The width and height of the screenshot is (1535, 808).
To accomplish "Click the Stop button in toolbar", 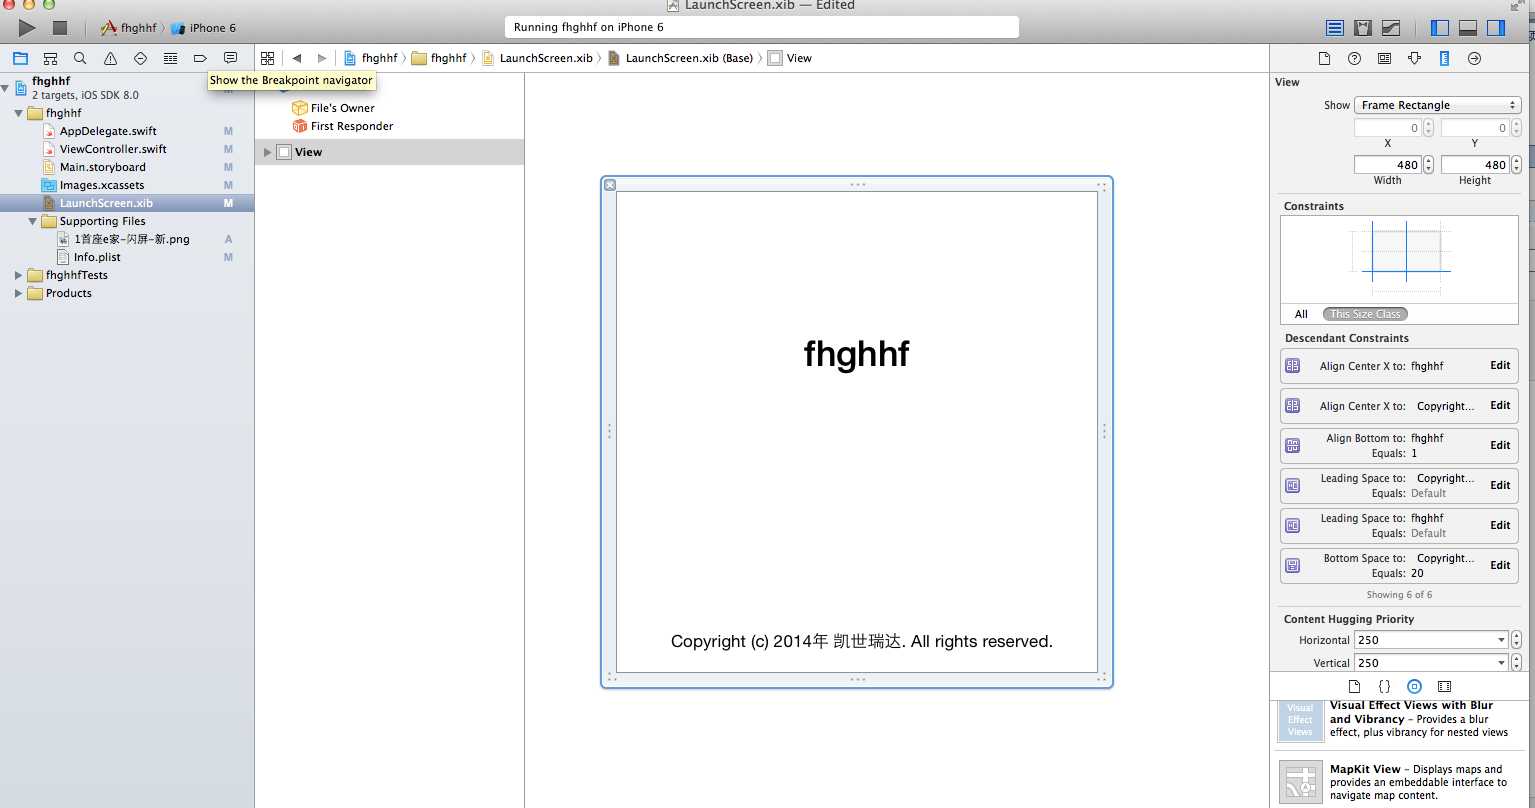I will click(x=59, y=28).
